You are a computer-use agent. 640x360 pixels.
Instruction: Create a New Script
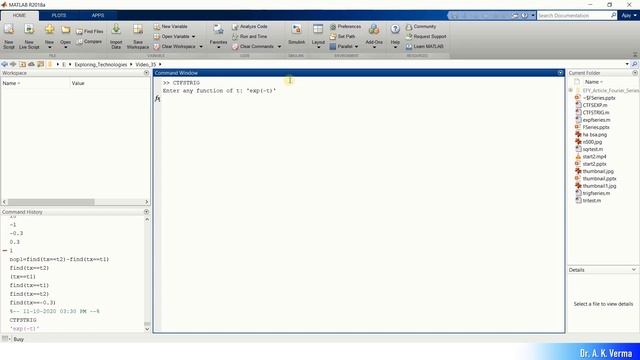click(x=9, y=36)
